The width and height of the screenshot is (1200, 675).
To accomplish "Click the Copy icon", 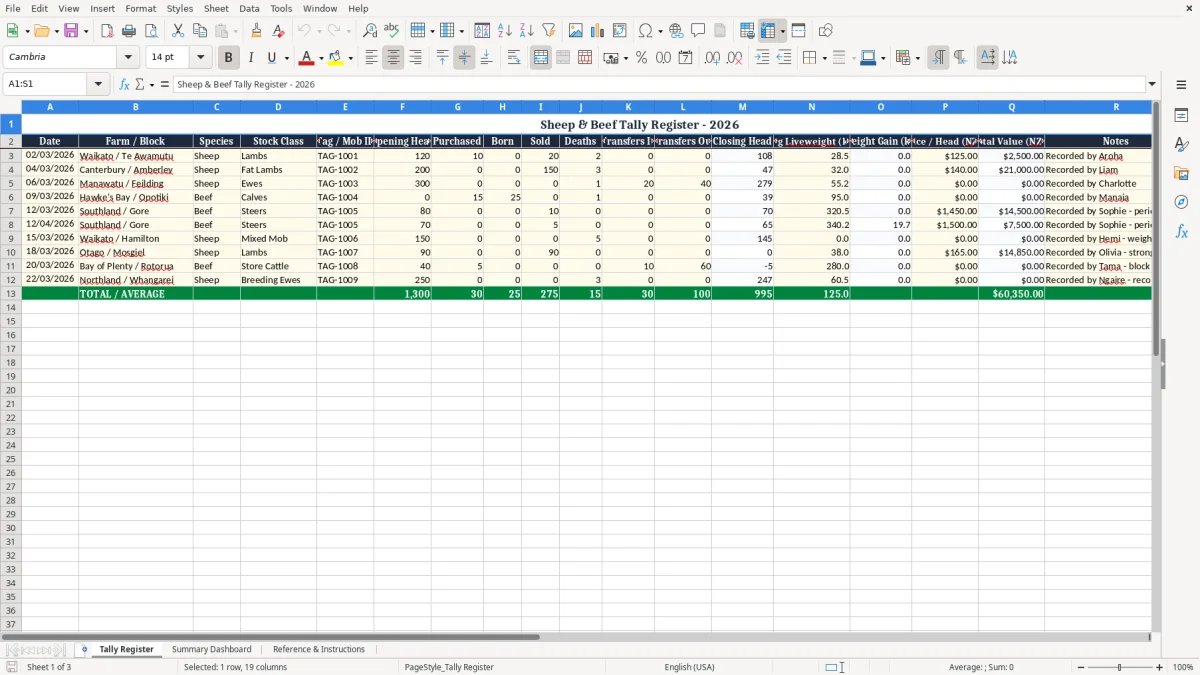I will click(x=200, y=31).
